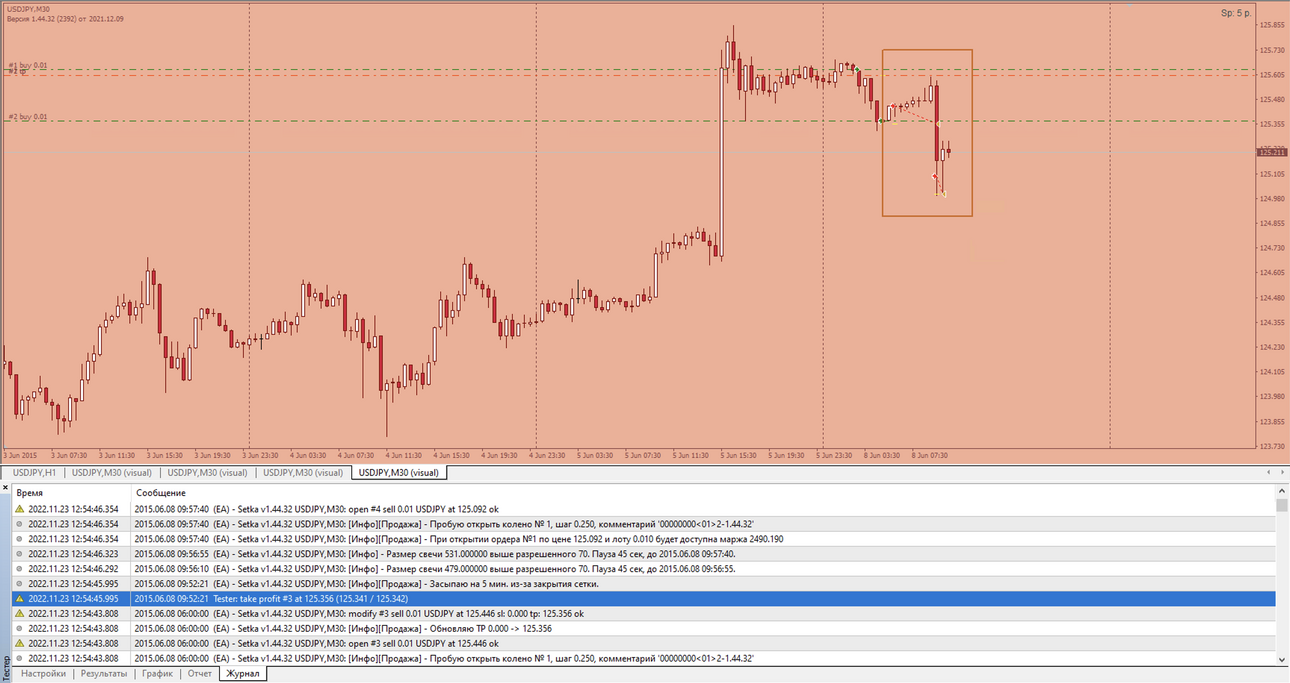Open the Результаты tester tab
The image size is (1290, 683).
pos(104,674)
